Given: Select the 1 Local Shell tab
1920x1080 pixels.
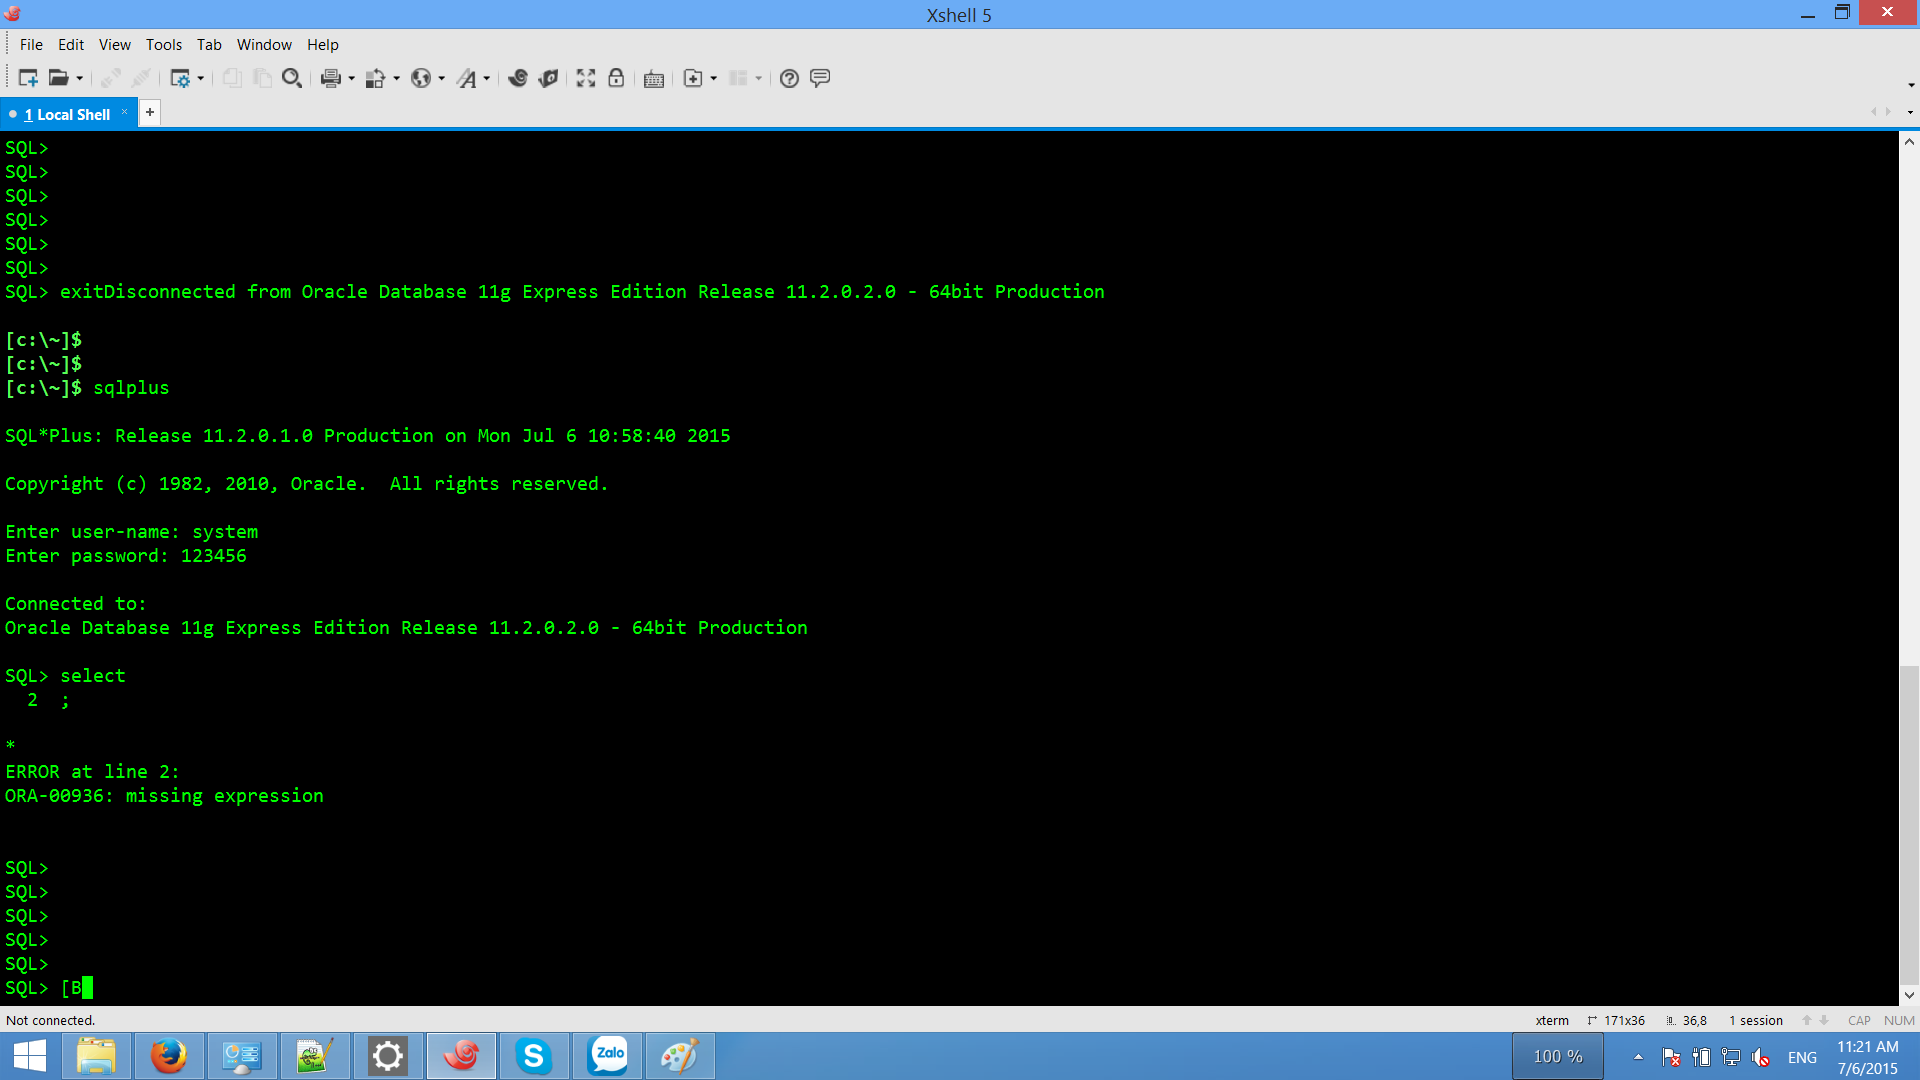Looking at the screenshot, I should point(67,114).
